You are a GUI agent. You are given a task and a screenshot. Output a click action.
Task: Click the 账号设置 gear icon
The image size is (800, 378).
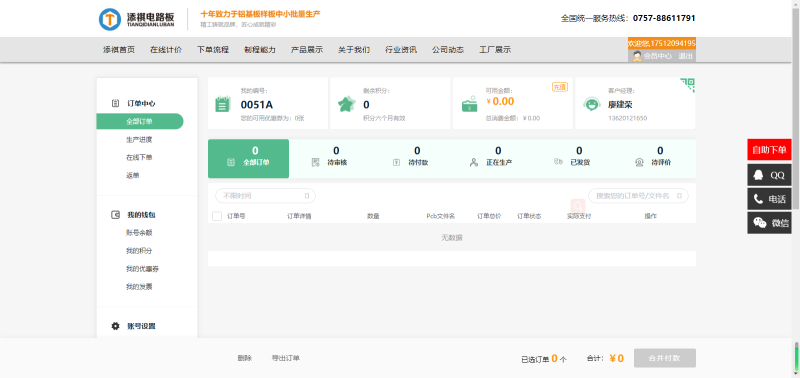pos(115,326)
